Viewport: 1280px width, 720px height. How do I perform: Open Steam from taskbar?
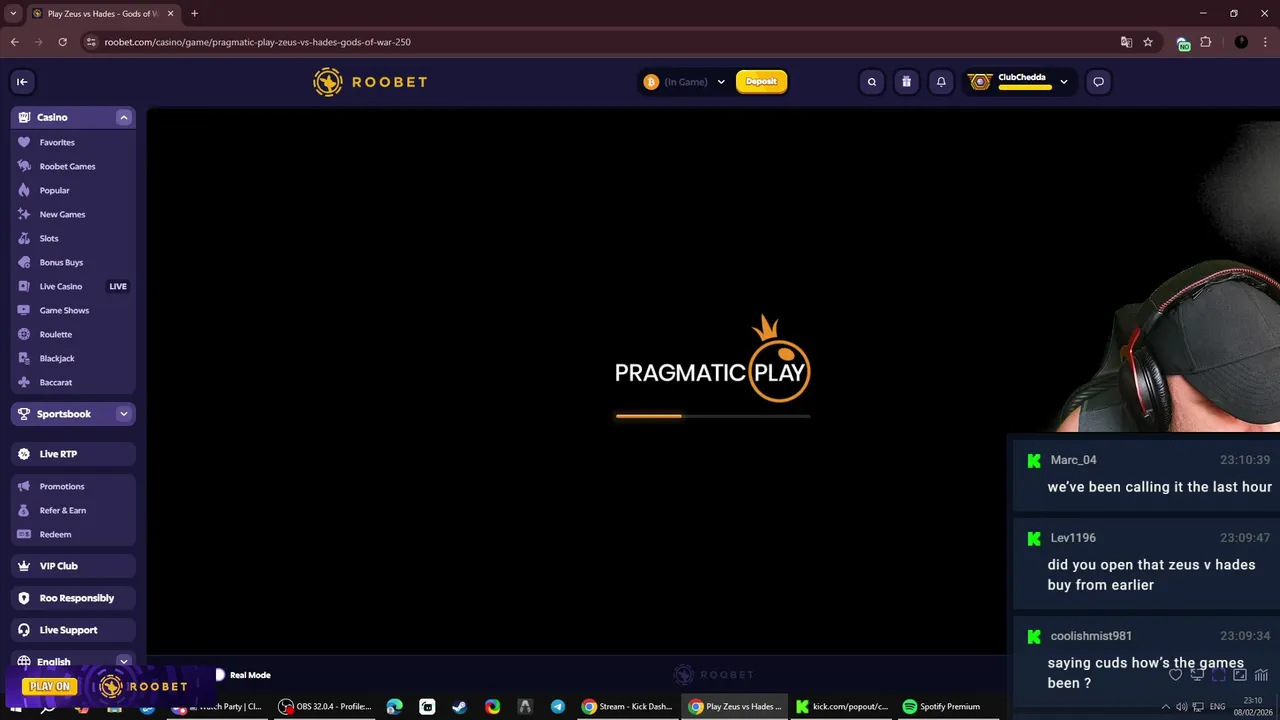pyautogui.click(x=459, y=706)
